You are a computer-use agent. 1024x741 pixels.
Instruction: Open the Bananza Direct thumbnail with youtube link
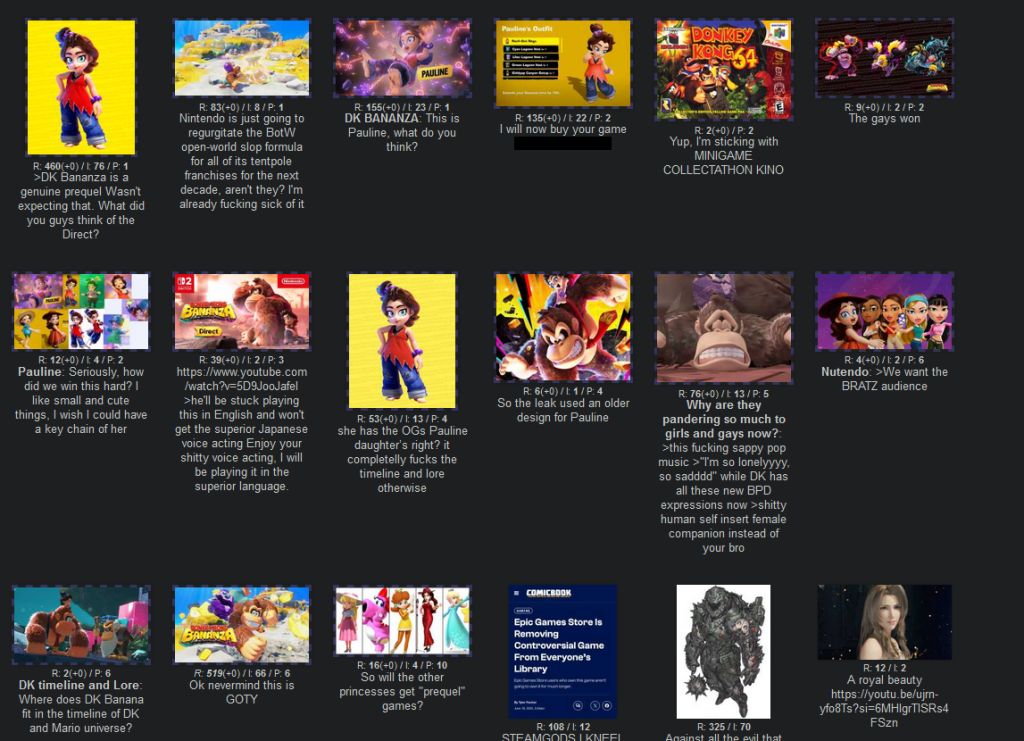point(242,311)
